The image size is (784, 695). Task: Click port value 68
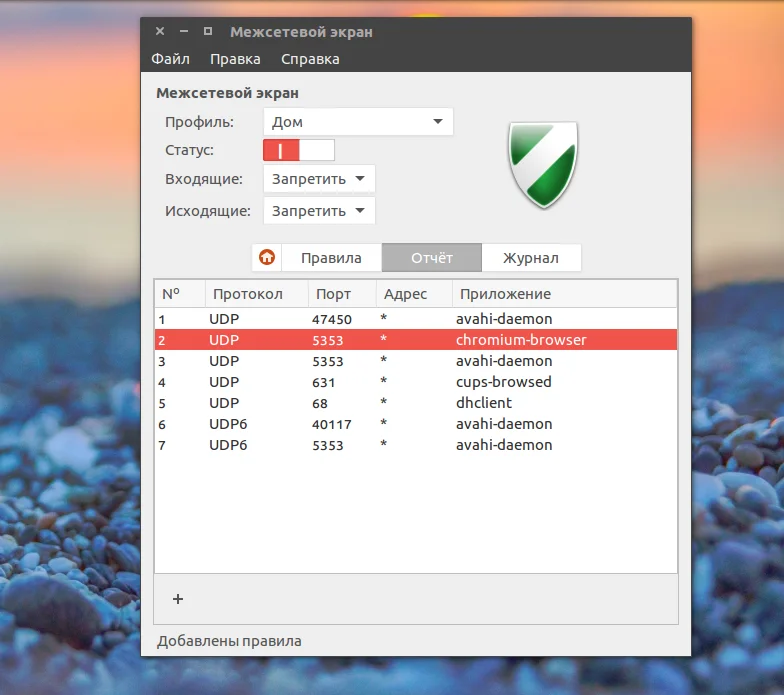point(320,404)
